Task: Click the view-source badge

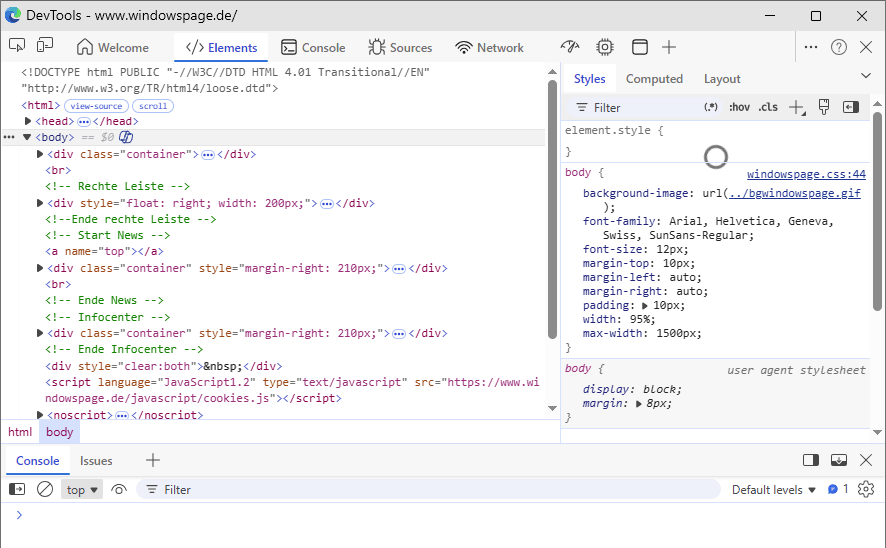Action: [x=96, y=106]
